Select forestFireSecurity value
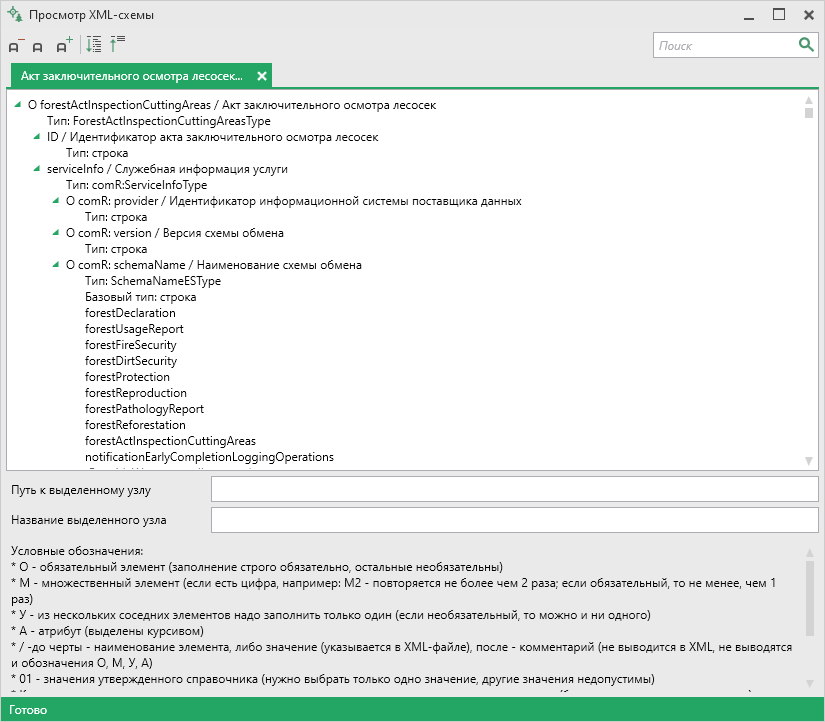Viewport: 825px width, 722px height. (130, 345)
